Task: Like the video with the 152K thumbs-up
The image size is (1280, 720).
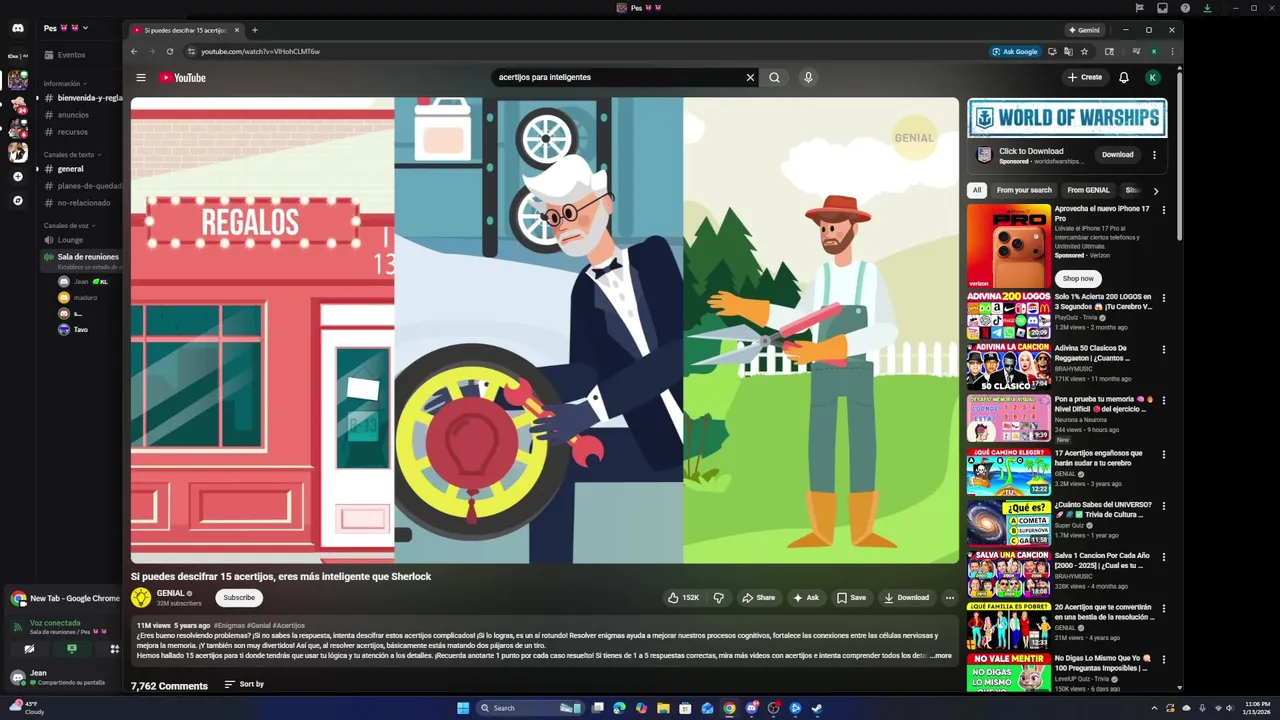Action: click(x=684, y=597)
